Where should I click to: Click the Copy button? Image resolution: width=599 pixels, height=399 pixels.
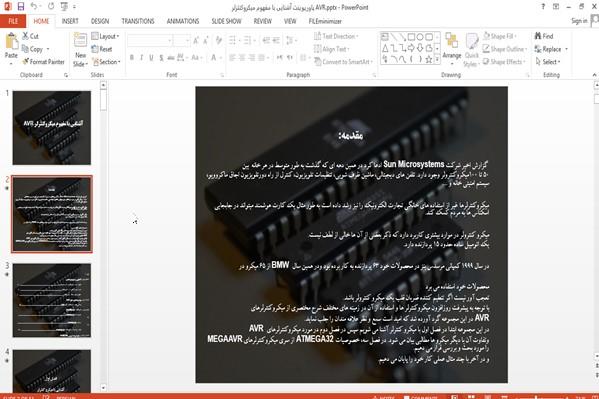[x=32, y=49]
